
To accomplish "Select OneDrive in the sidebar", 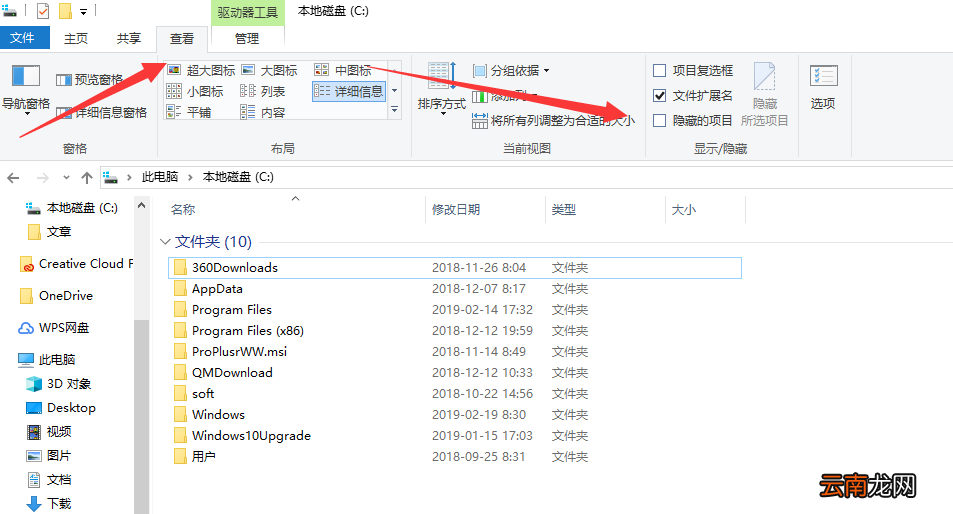I will click(57, 296).
